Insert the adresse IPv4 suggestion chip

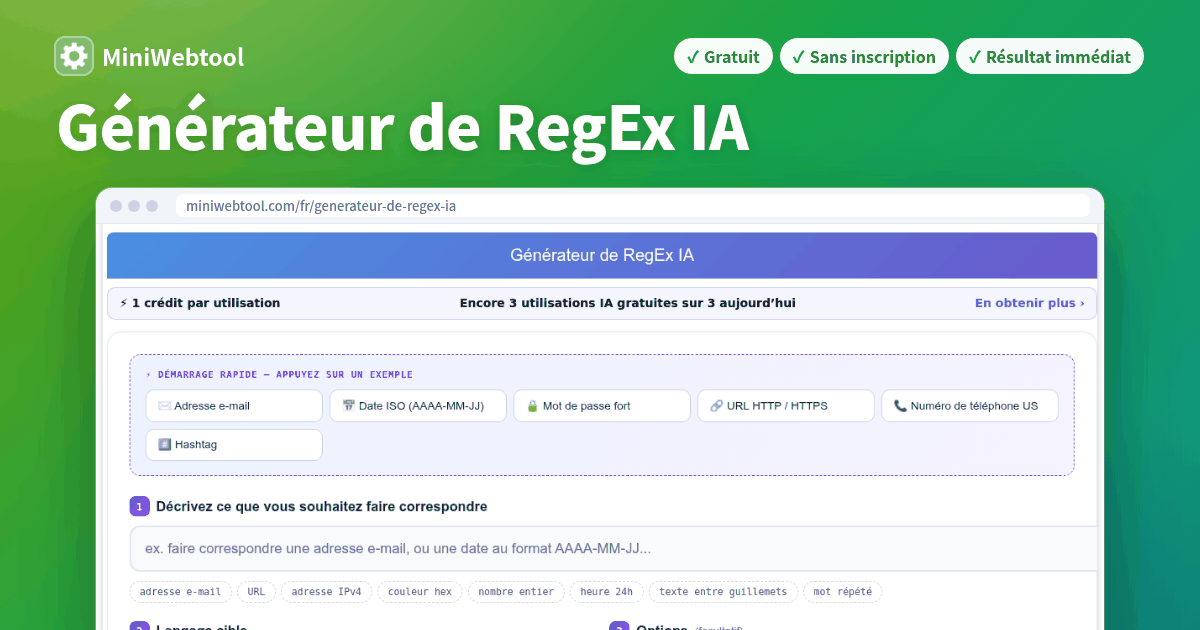click(326, 592)
